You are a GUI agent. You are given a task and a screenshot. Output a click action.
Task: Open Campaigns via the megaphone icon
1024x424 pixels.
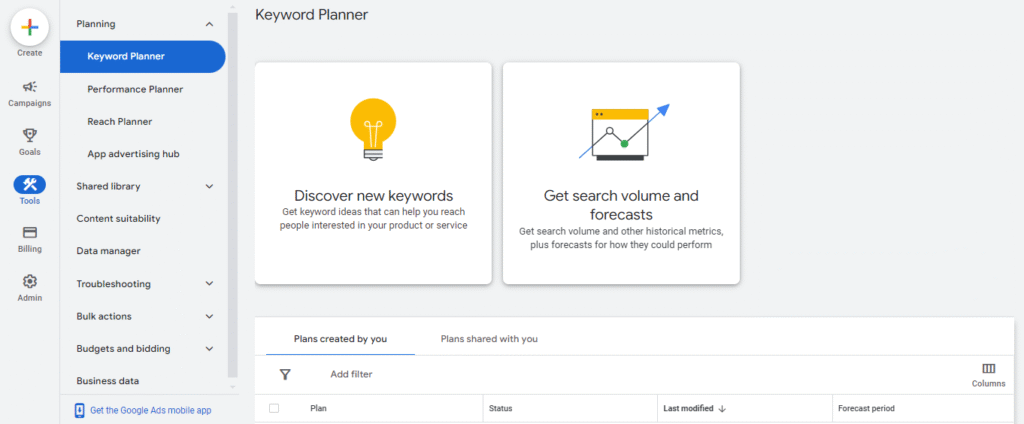point(29,87)
